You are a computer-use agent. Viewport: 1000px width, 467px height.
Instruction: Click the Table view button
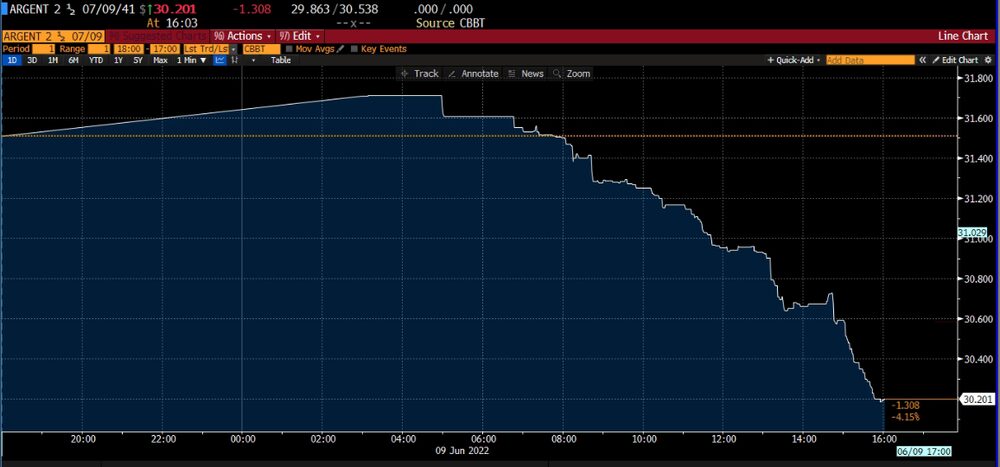(281, 60)
